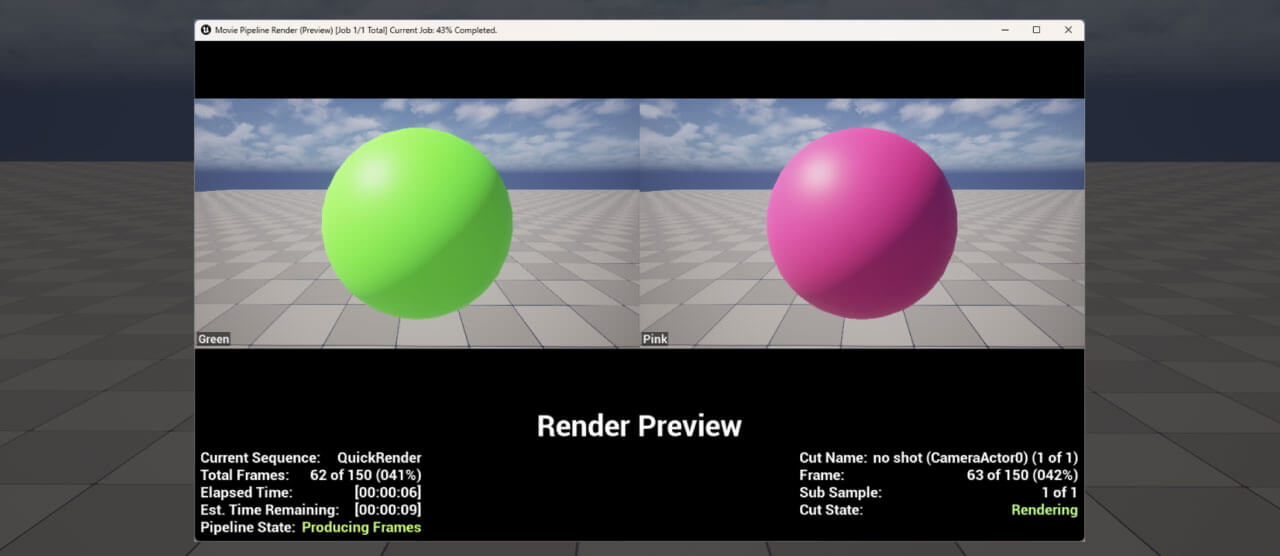Click the Rendering cut state text
Image resolution: width=1280 pixels, height=556 pixels.
coord(1044,510)
